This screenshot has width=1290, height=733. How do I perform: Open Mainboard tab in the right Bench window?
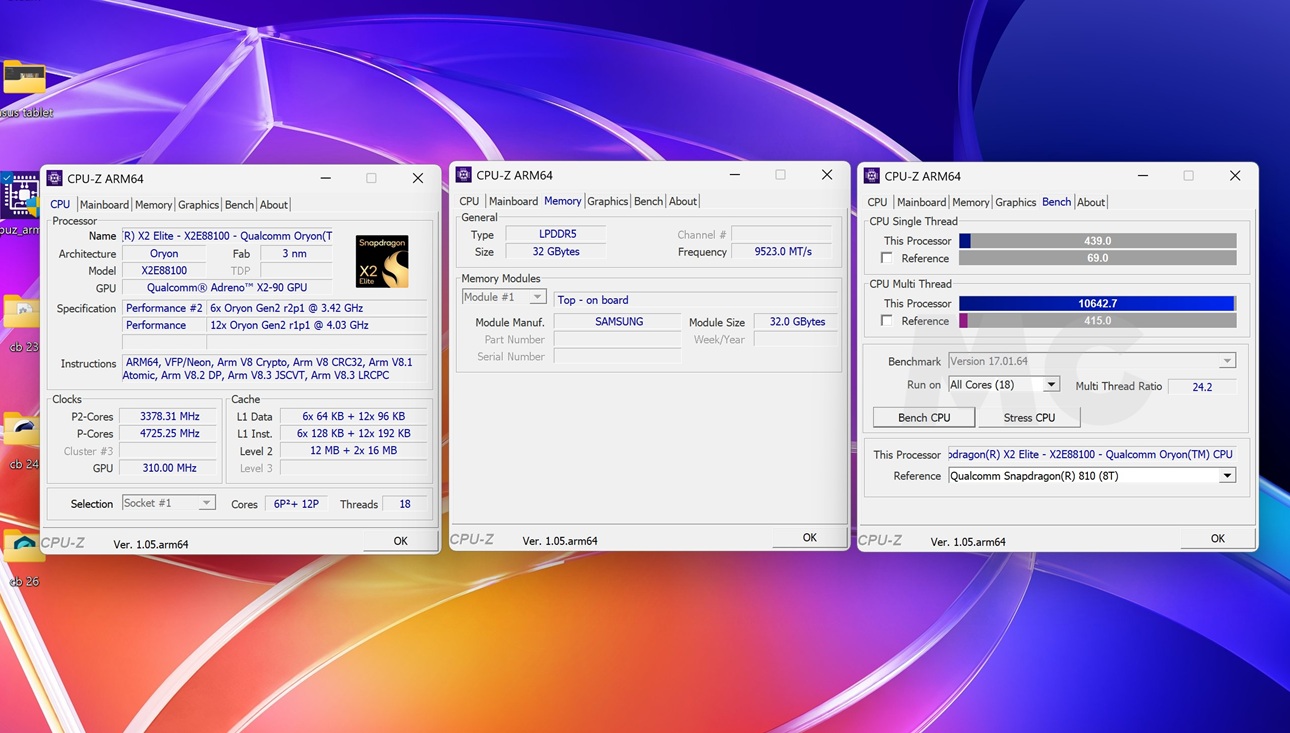click(x=921, y=202)
